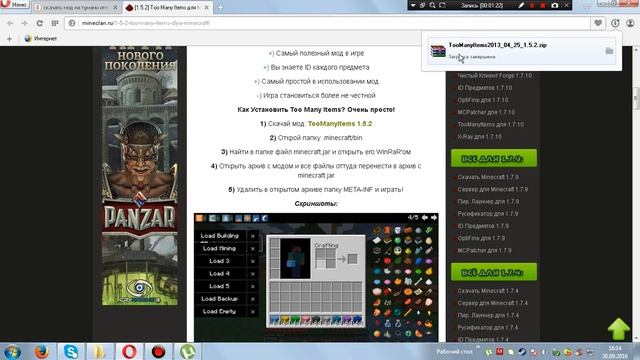Expand the recording toolbar dropdown arrow
Viewport: 640px width, 360px height.
coord(413,5)
